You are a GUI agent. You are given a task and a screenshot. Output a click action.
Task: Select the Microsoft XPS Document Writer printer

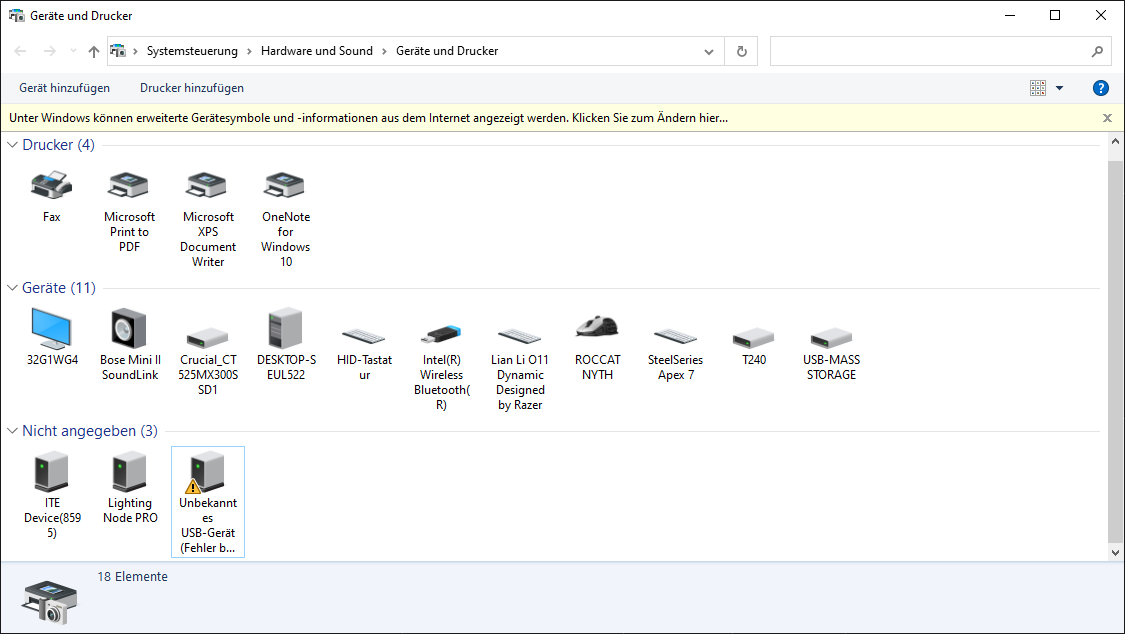click(x=207, y=186)
